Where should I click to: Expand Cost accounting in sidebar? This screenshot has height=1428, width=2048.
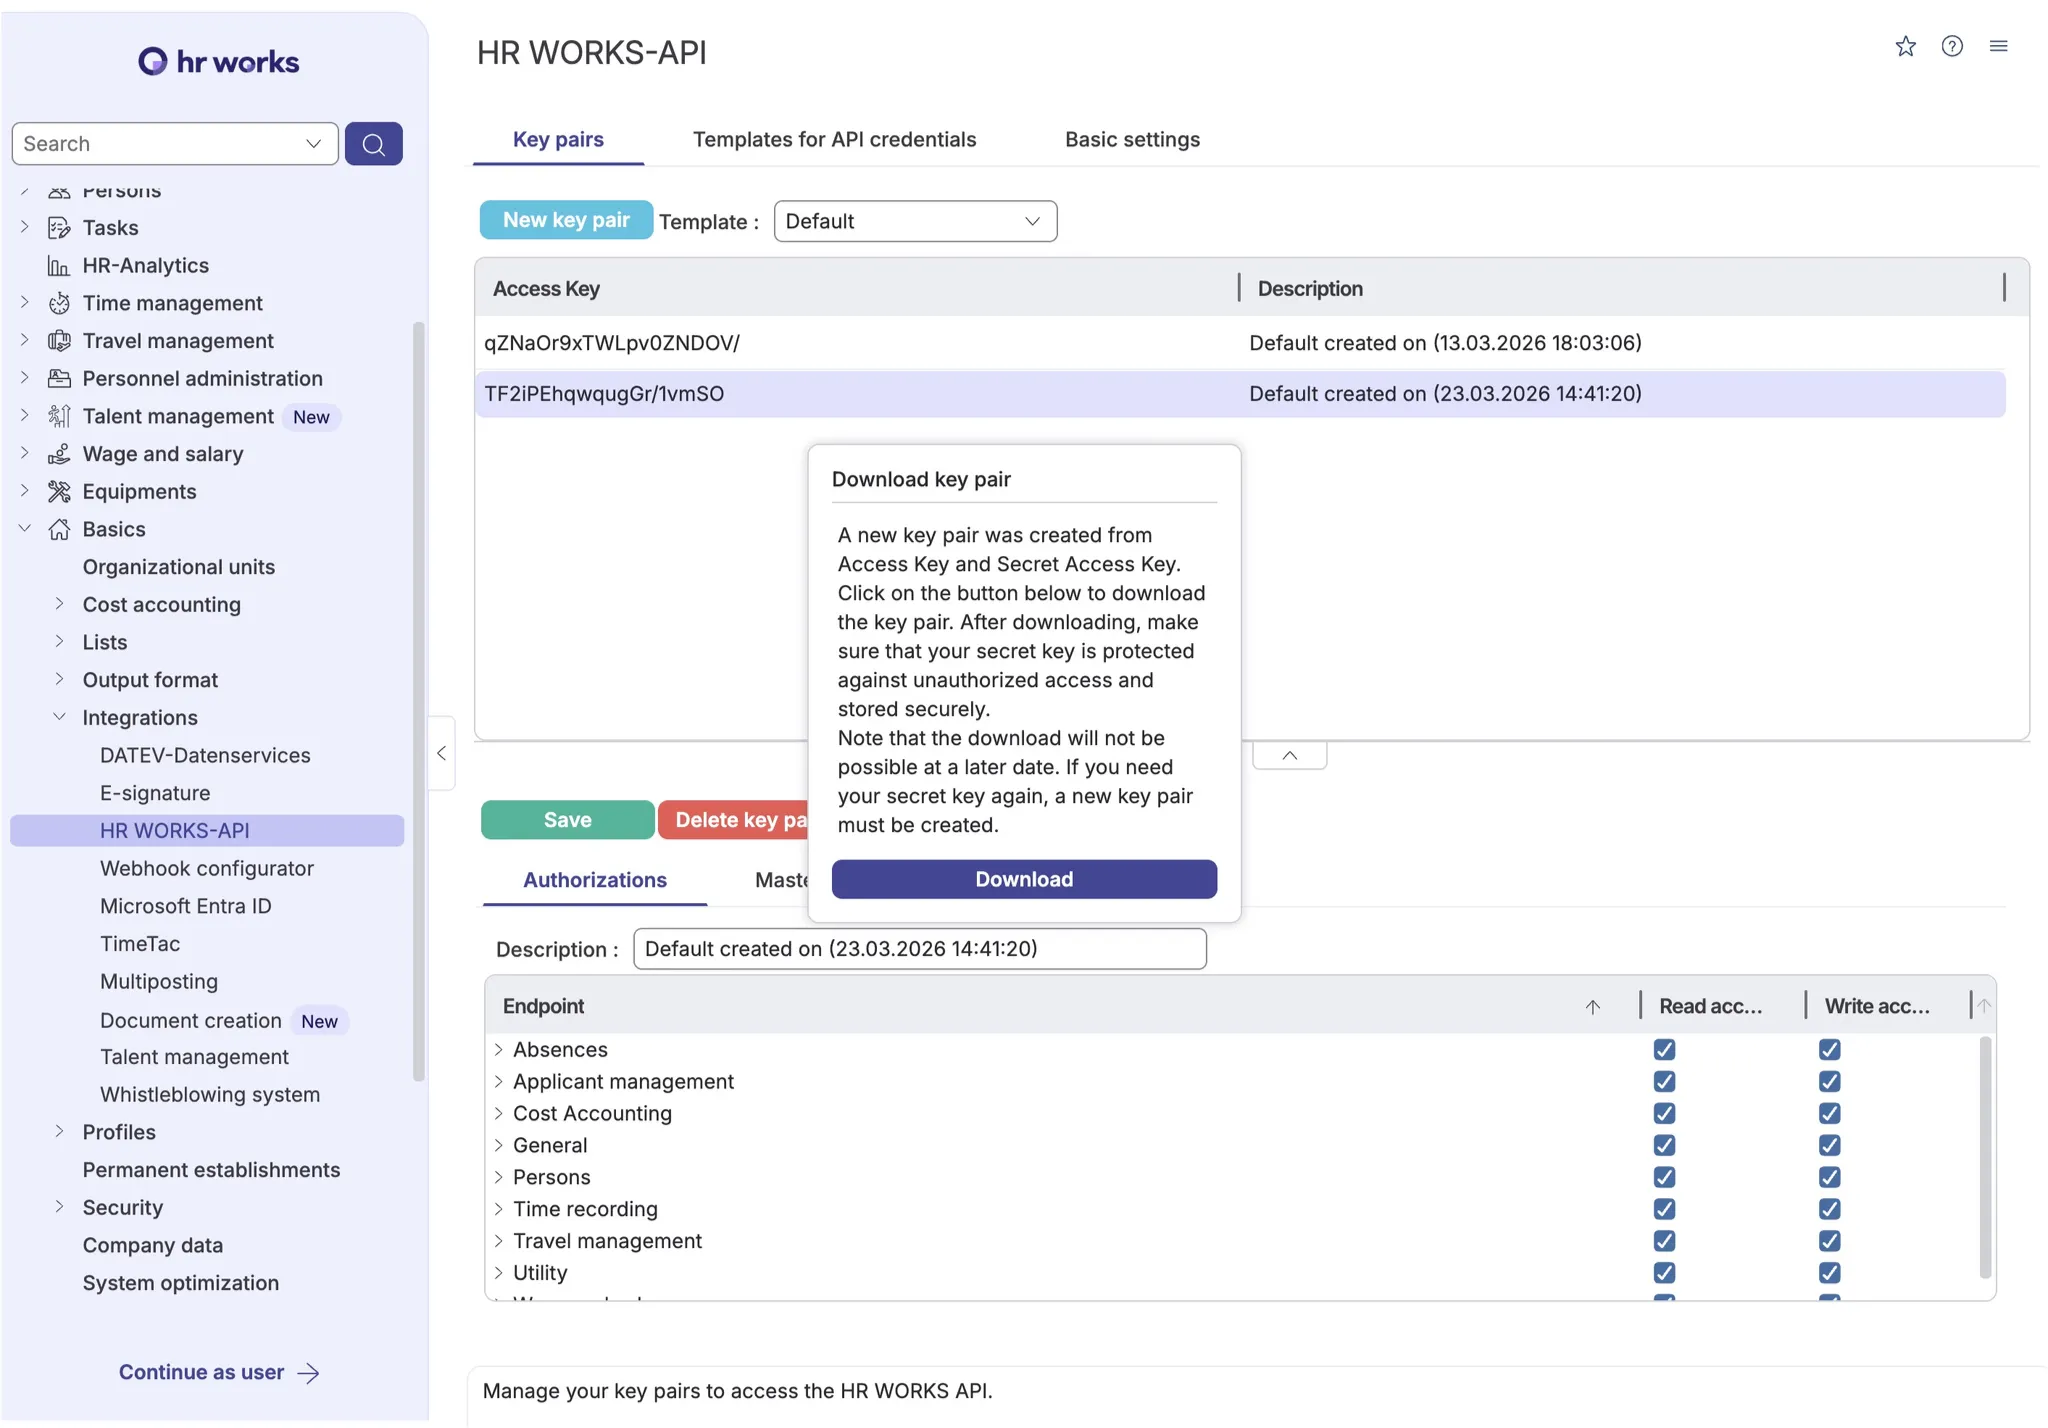point(59,604)
